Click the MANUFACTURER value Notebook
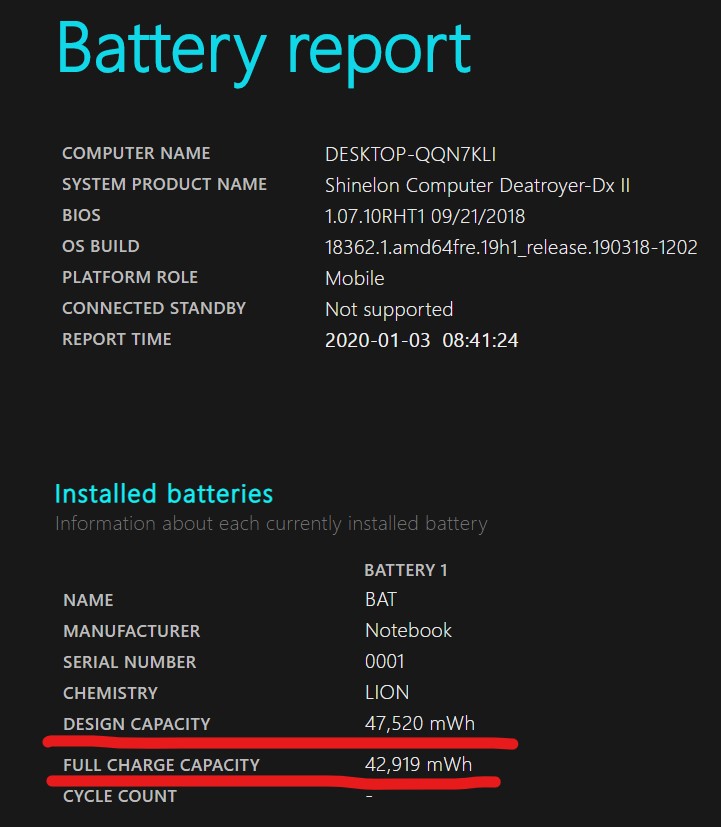The image size is (721, 827). [x=408, y=631]
